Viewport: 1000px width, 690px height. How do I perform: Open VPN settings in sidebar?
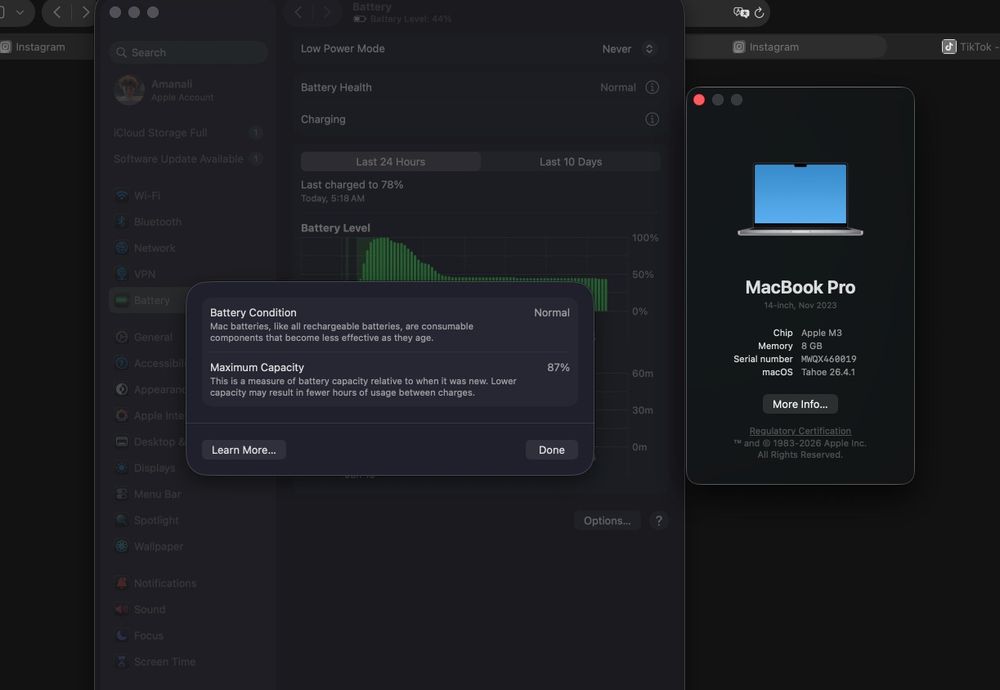(x=189, y=274)
